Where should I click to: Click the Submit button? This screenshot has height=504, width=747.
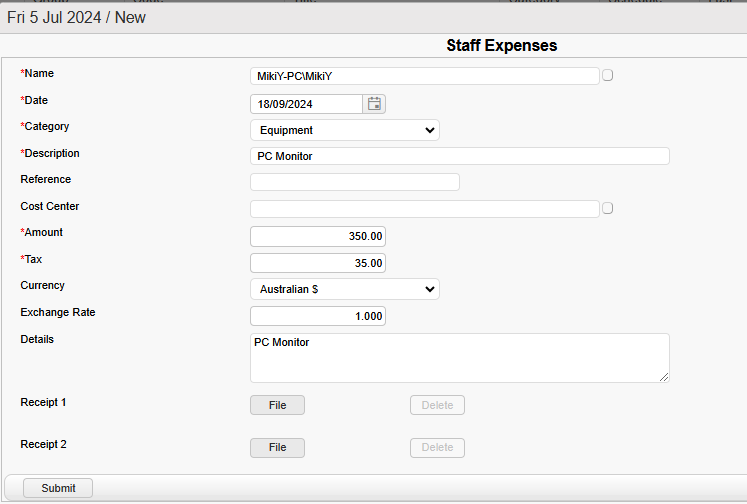(x=58, y=488)
